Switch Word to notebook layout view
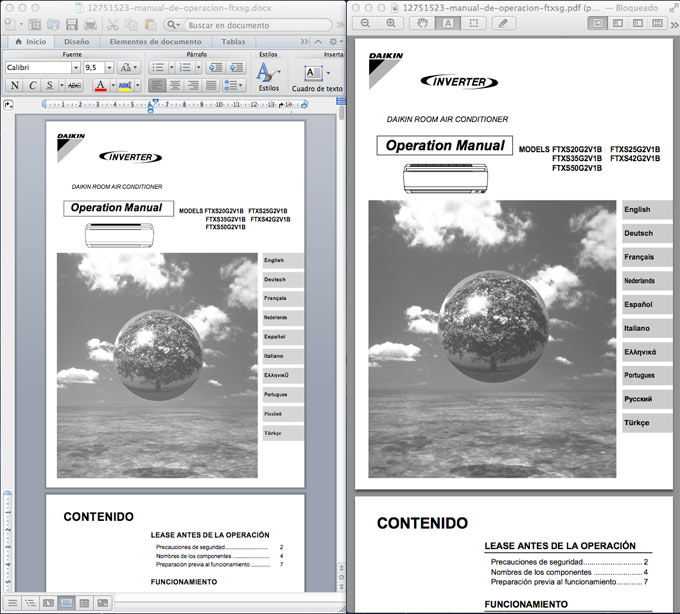Image resolution: width=680 pixels, height=614 pixels. (x=85, y=603)
